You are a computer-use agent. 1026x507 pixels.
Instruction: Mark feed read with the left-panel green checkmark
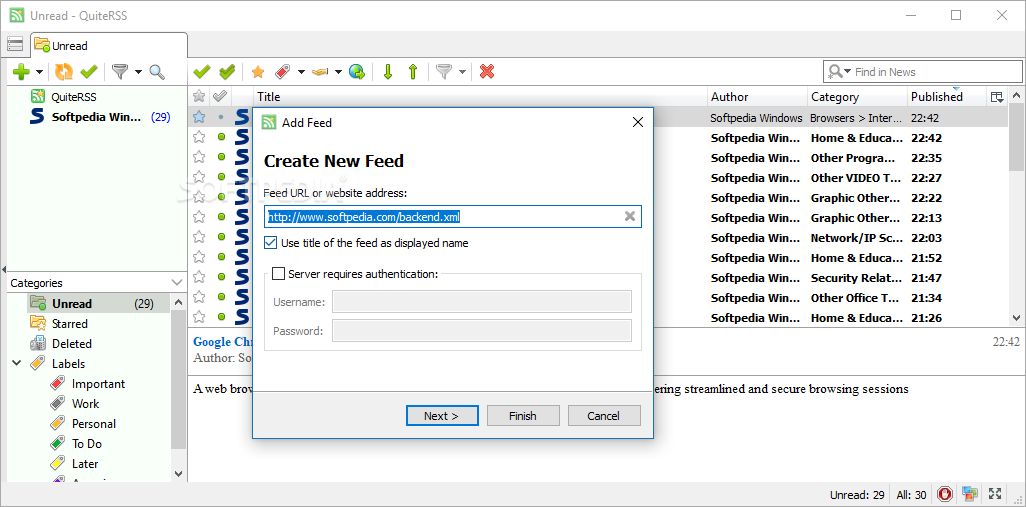(88, 72)
